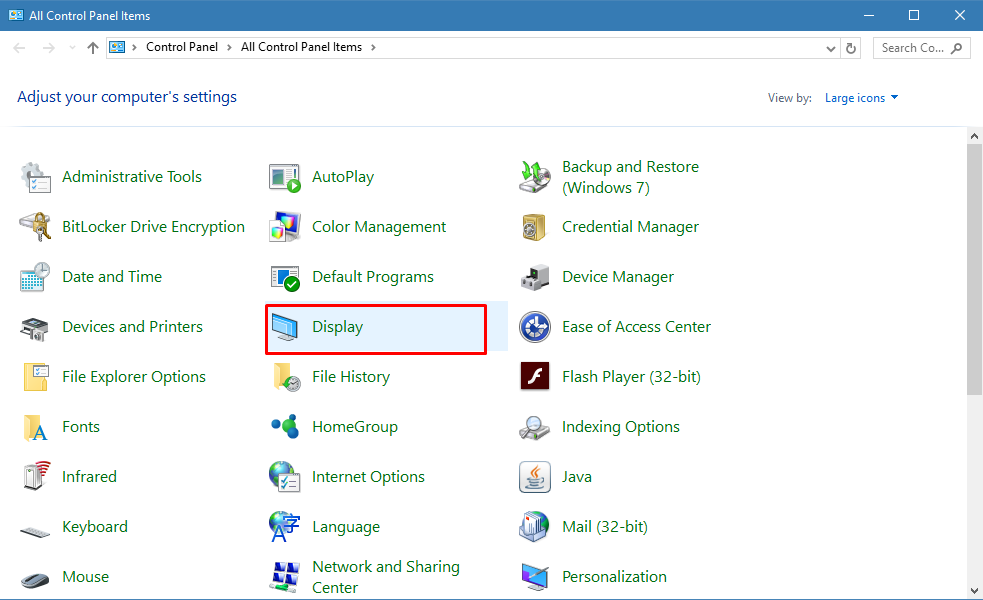Viewport: 983px width, 600px height.
Task: Click the All Control Panel Items breadcrumb
Action: tap(301, 47)
